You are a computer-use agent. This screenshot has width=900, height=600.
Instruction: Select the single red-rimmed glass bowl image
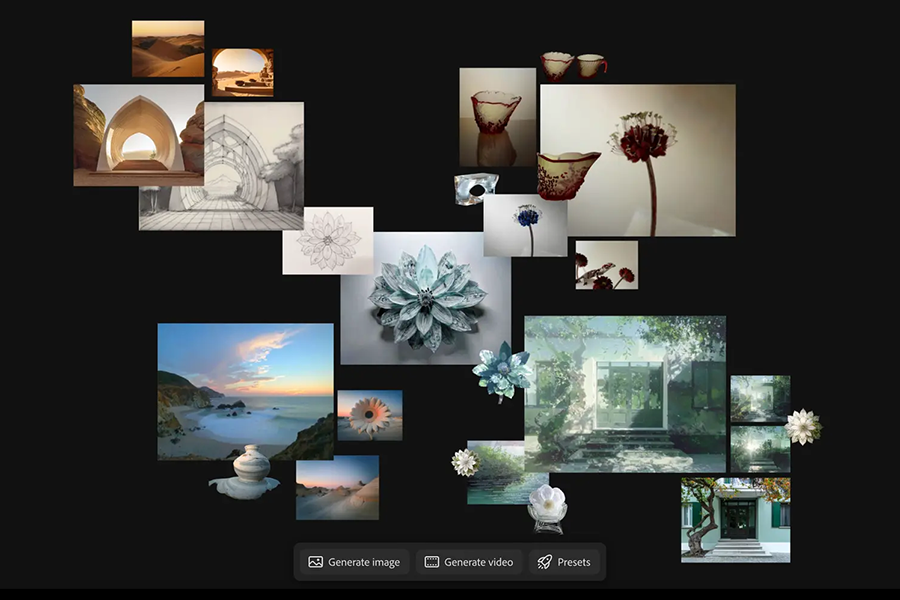[x=498, y=117]
